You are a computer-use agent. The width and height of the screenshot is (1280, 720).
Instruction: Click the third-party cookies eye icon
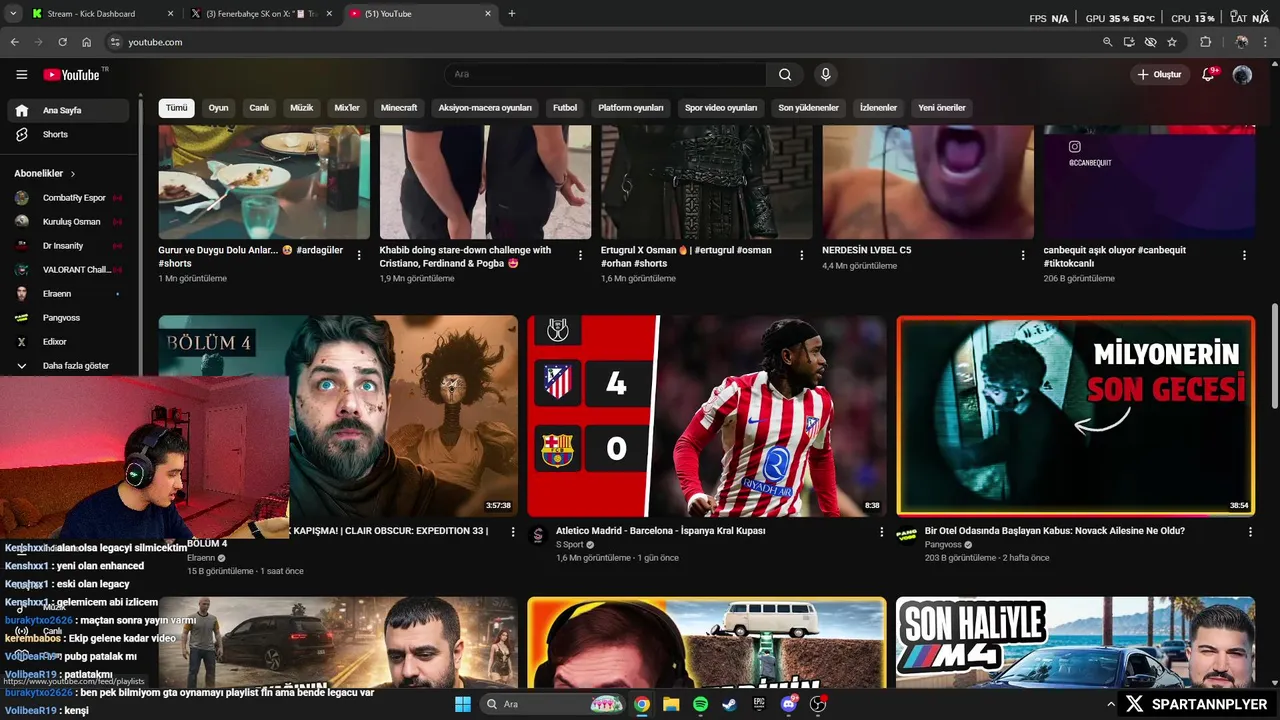[x=1150, y=42]
